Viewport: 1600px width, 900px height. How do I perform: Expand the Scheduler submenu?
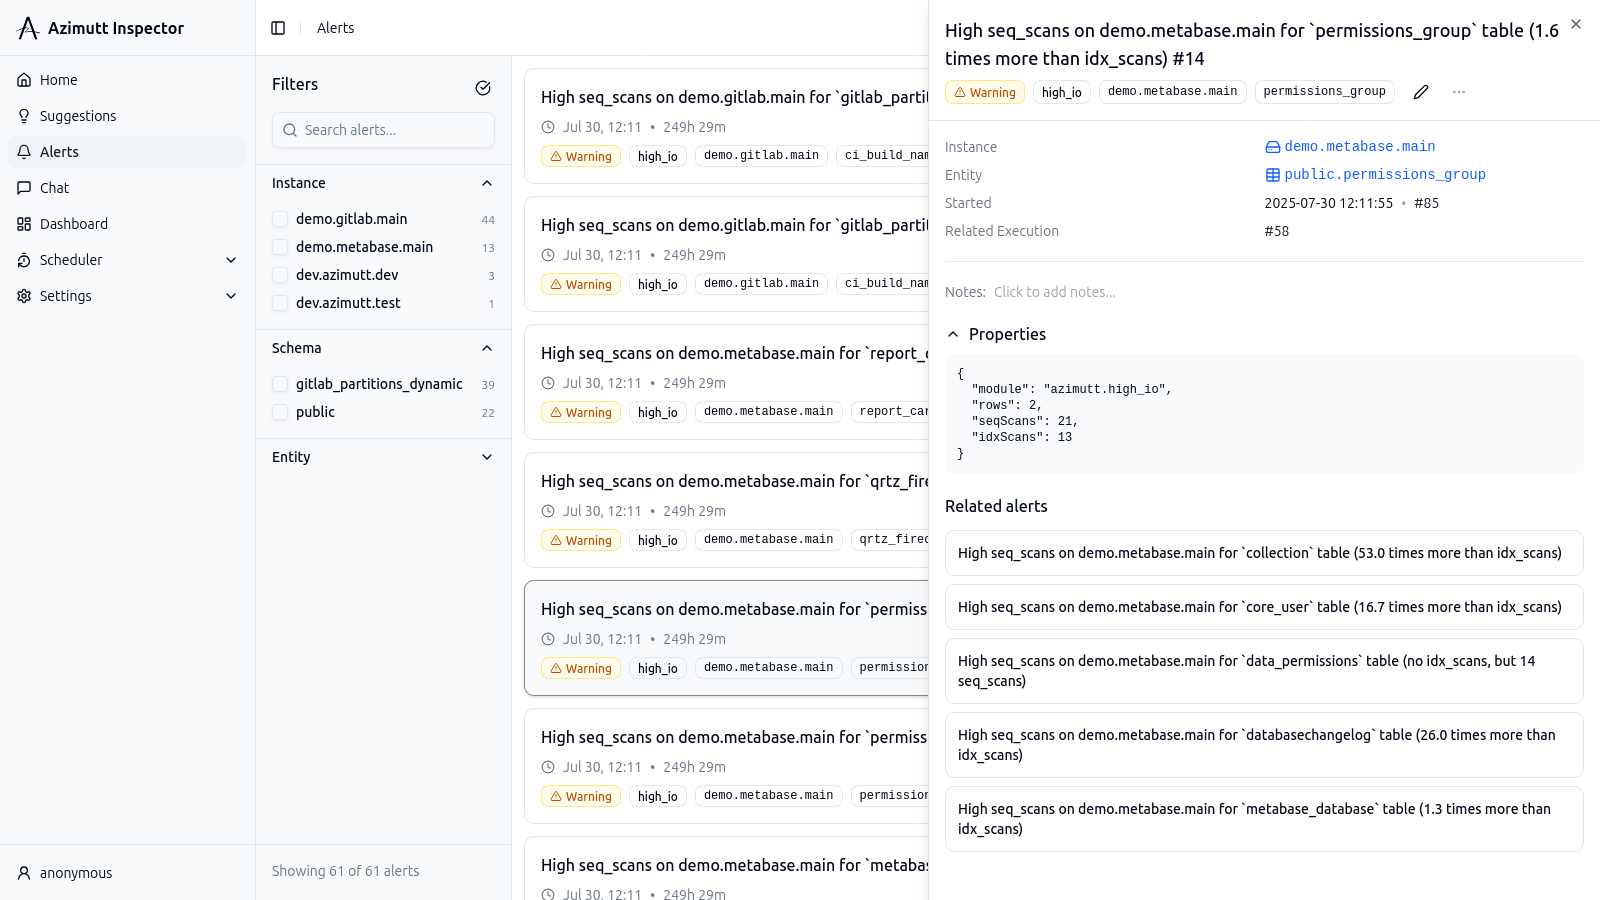[x=231, y=260]
